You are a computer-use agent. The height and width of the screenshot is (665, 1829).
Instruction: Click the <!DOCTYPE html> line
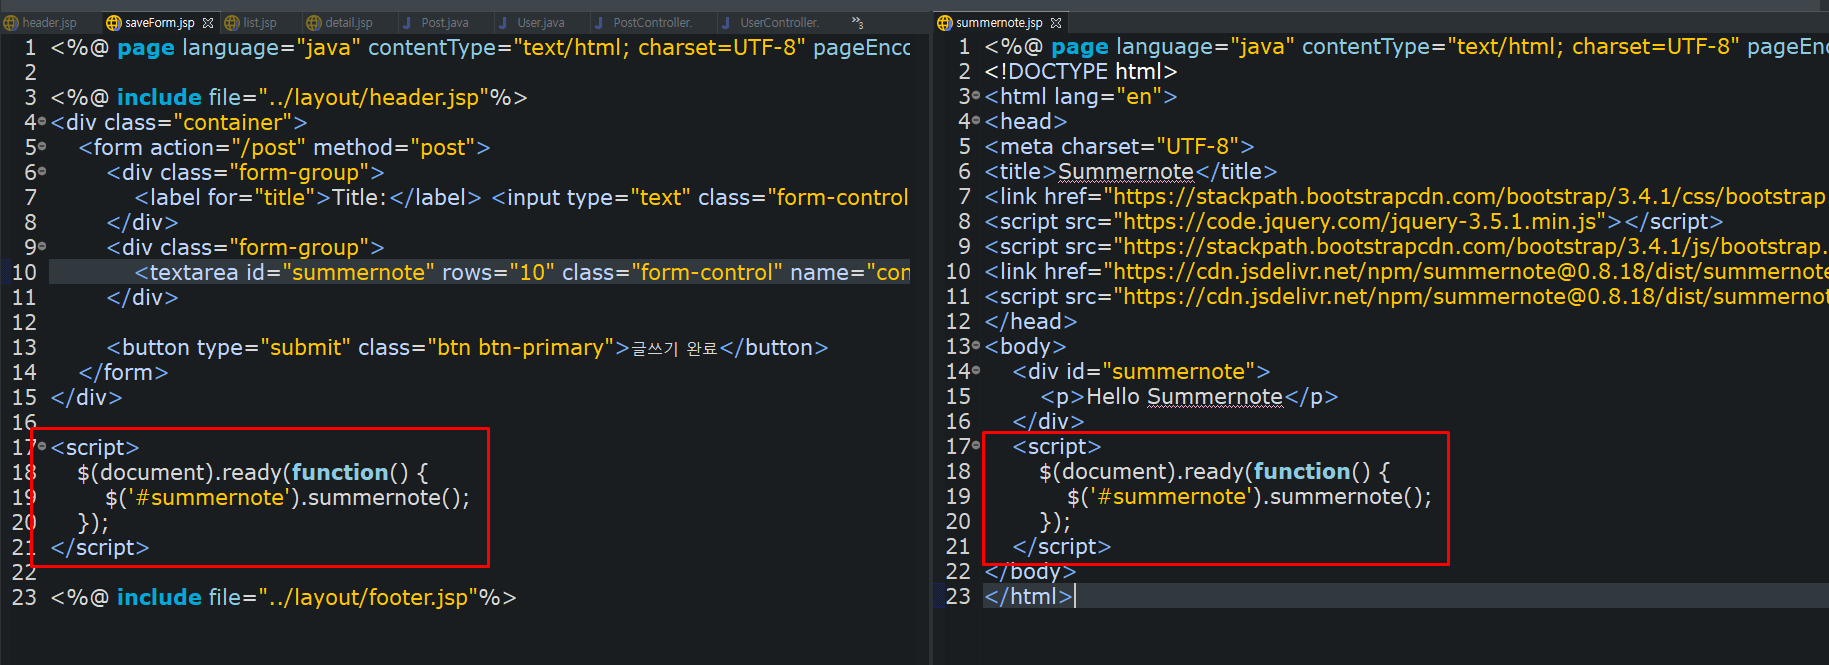tap(1081, 71)
